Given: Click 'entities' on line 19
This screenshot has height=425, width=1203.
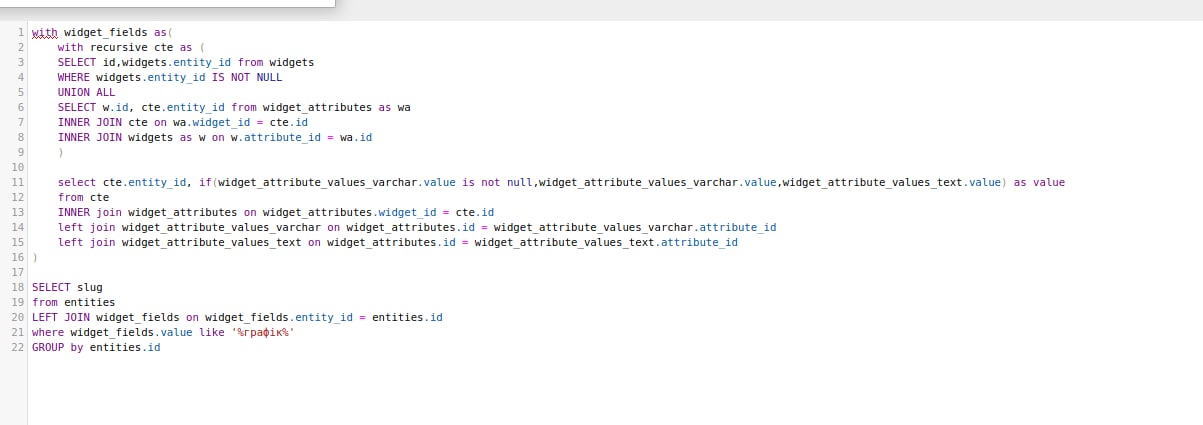Looking at the screenshot, I should (89, 302).
